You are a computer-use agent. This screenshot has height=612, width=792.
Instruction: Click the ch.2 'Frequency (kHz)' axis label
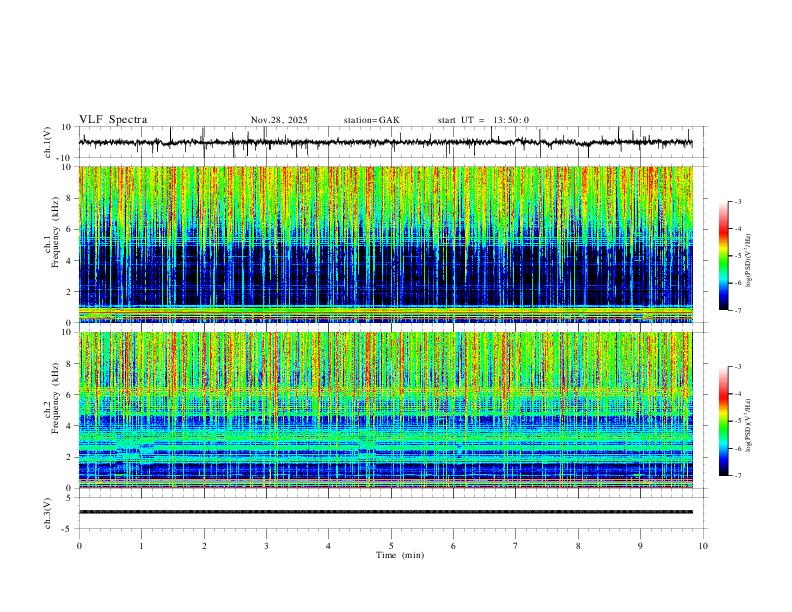click(x=55, y=398)
